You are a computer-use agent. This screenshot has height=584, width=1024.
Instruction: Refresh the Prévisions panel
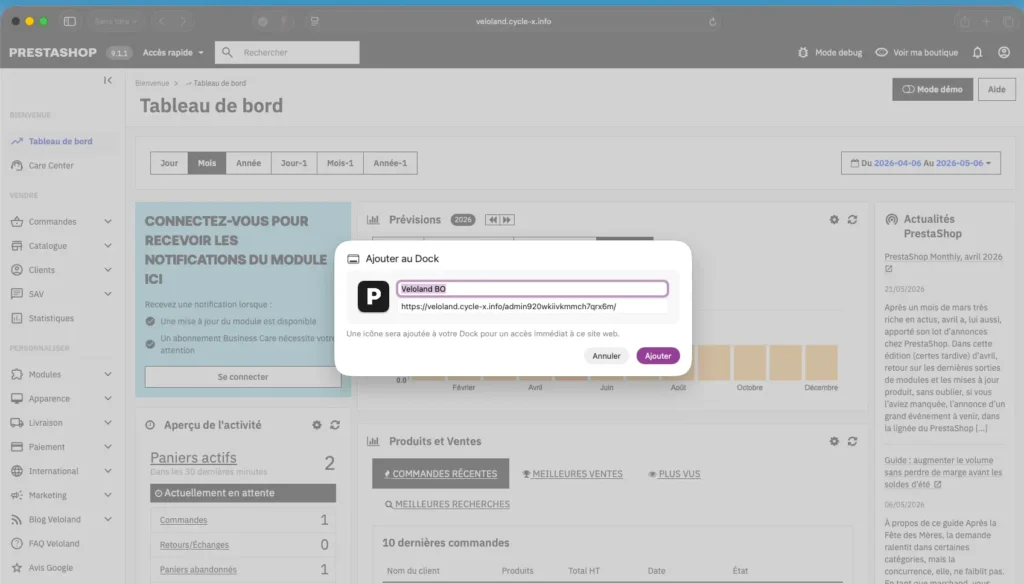coord(852,219)
